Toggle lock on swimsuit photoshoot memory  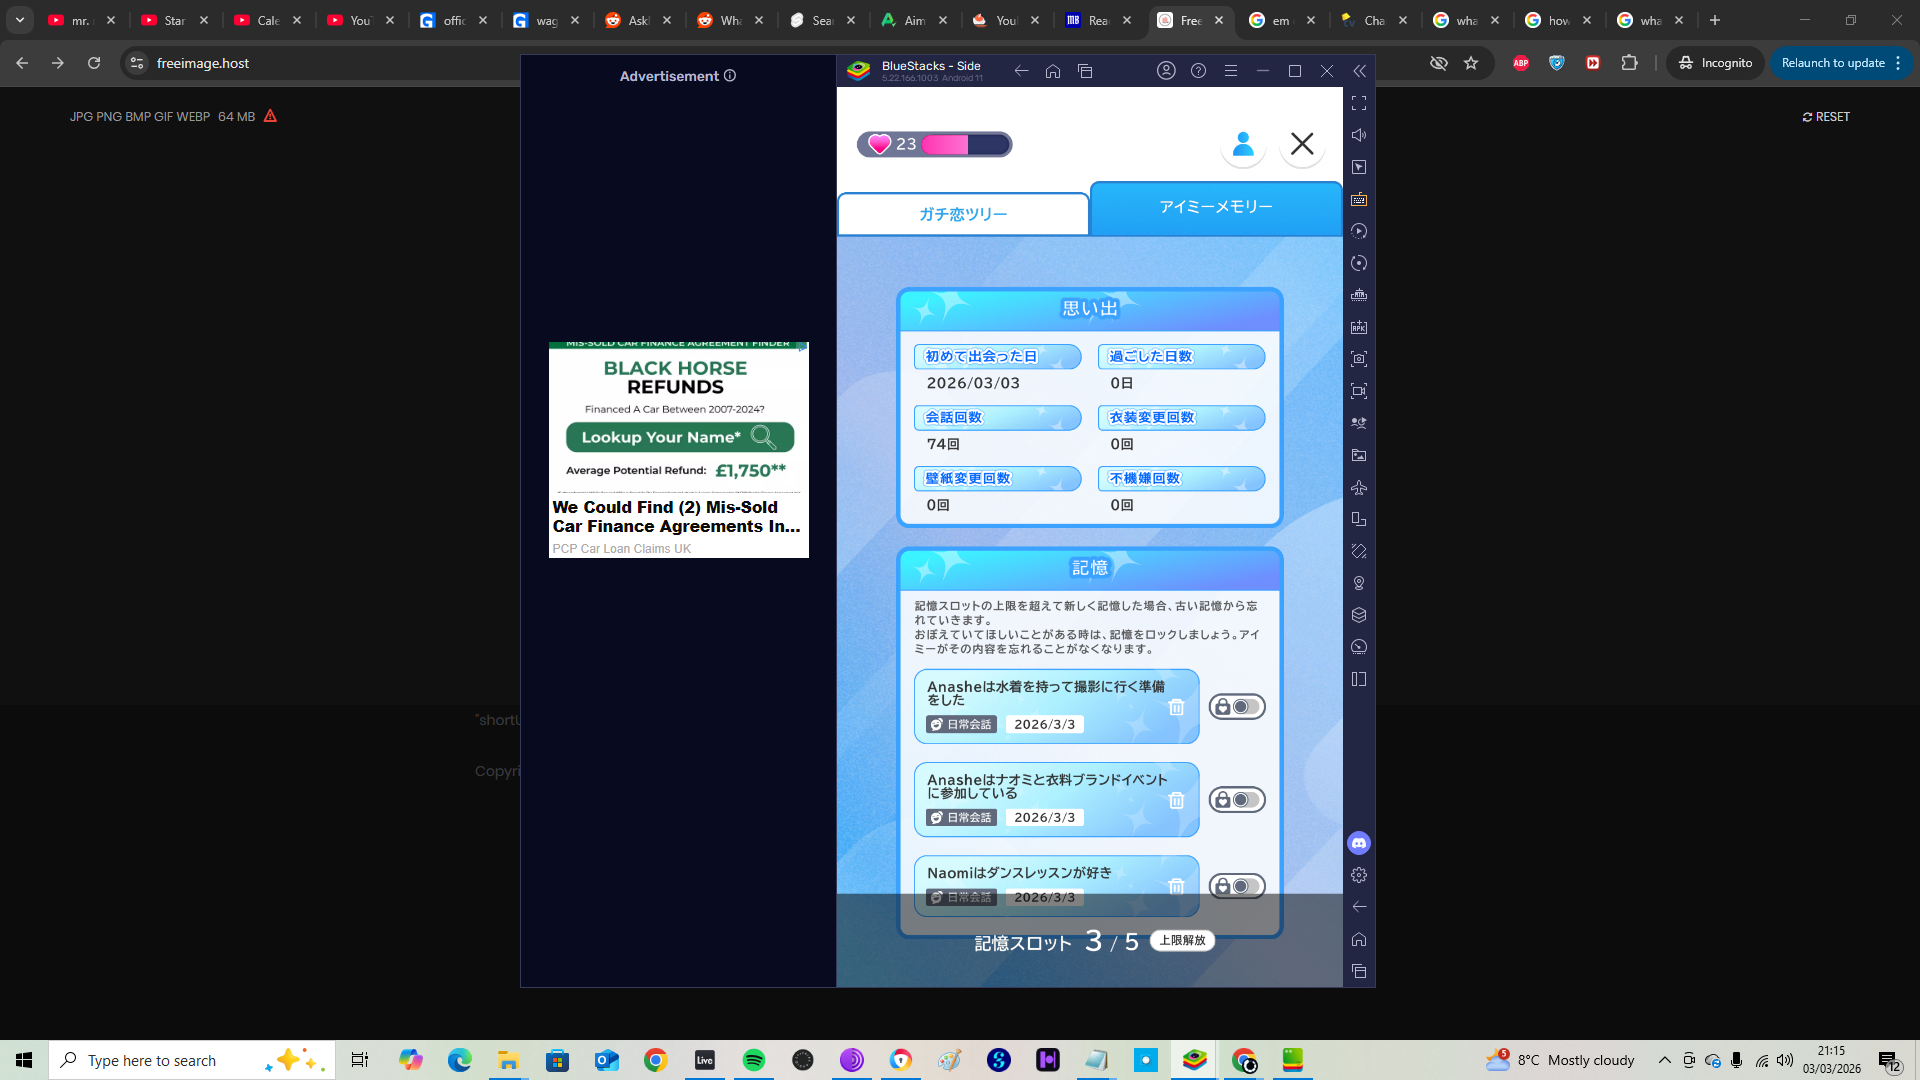pyautogui.click(x=1237, y=707)
